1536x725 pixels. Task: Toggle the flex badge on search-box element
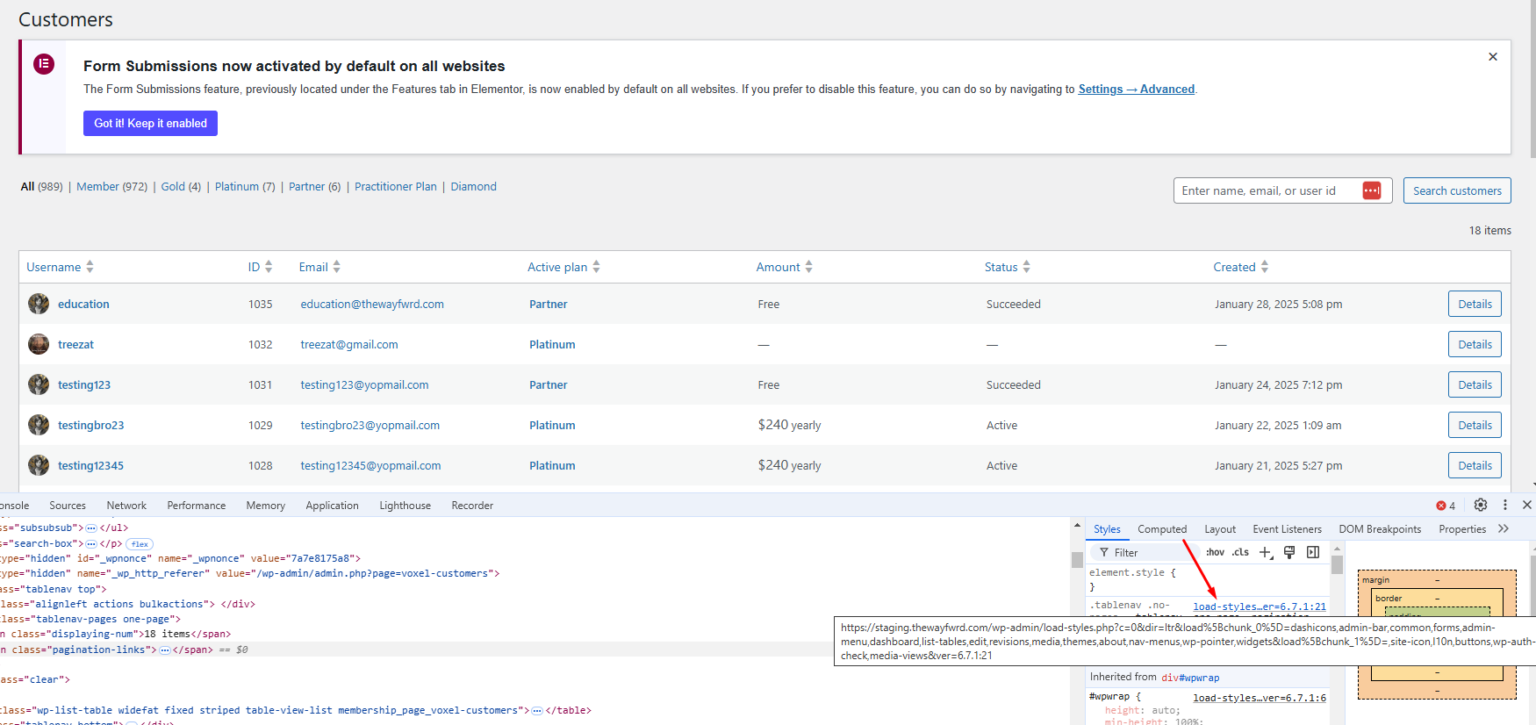tap(138, 543)
